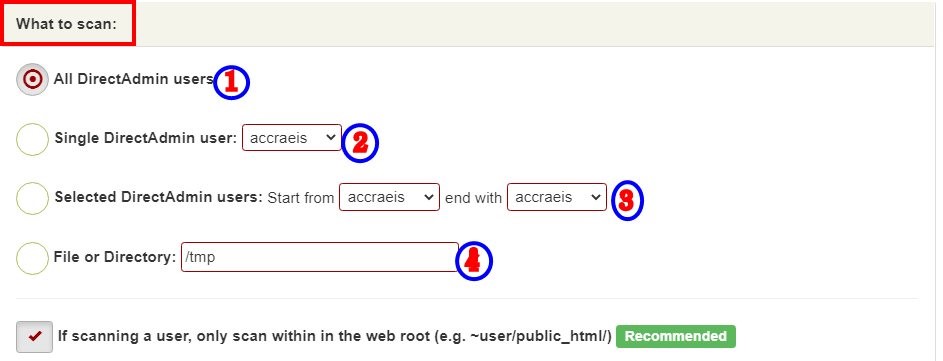Screen dimensions: 943x361
Task: Click the numbered marker 2 annotation
Action: tap(360, 143)
